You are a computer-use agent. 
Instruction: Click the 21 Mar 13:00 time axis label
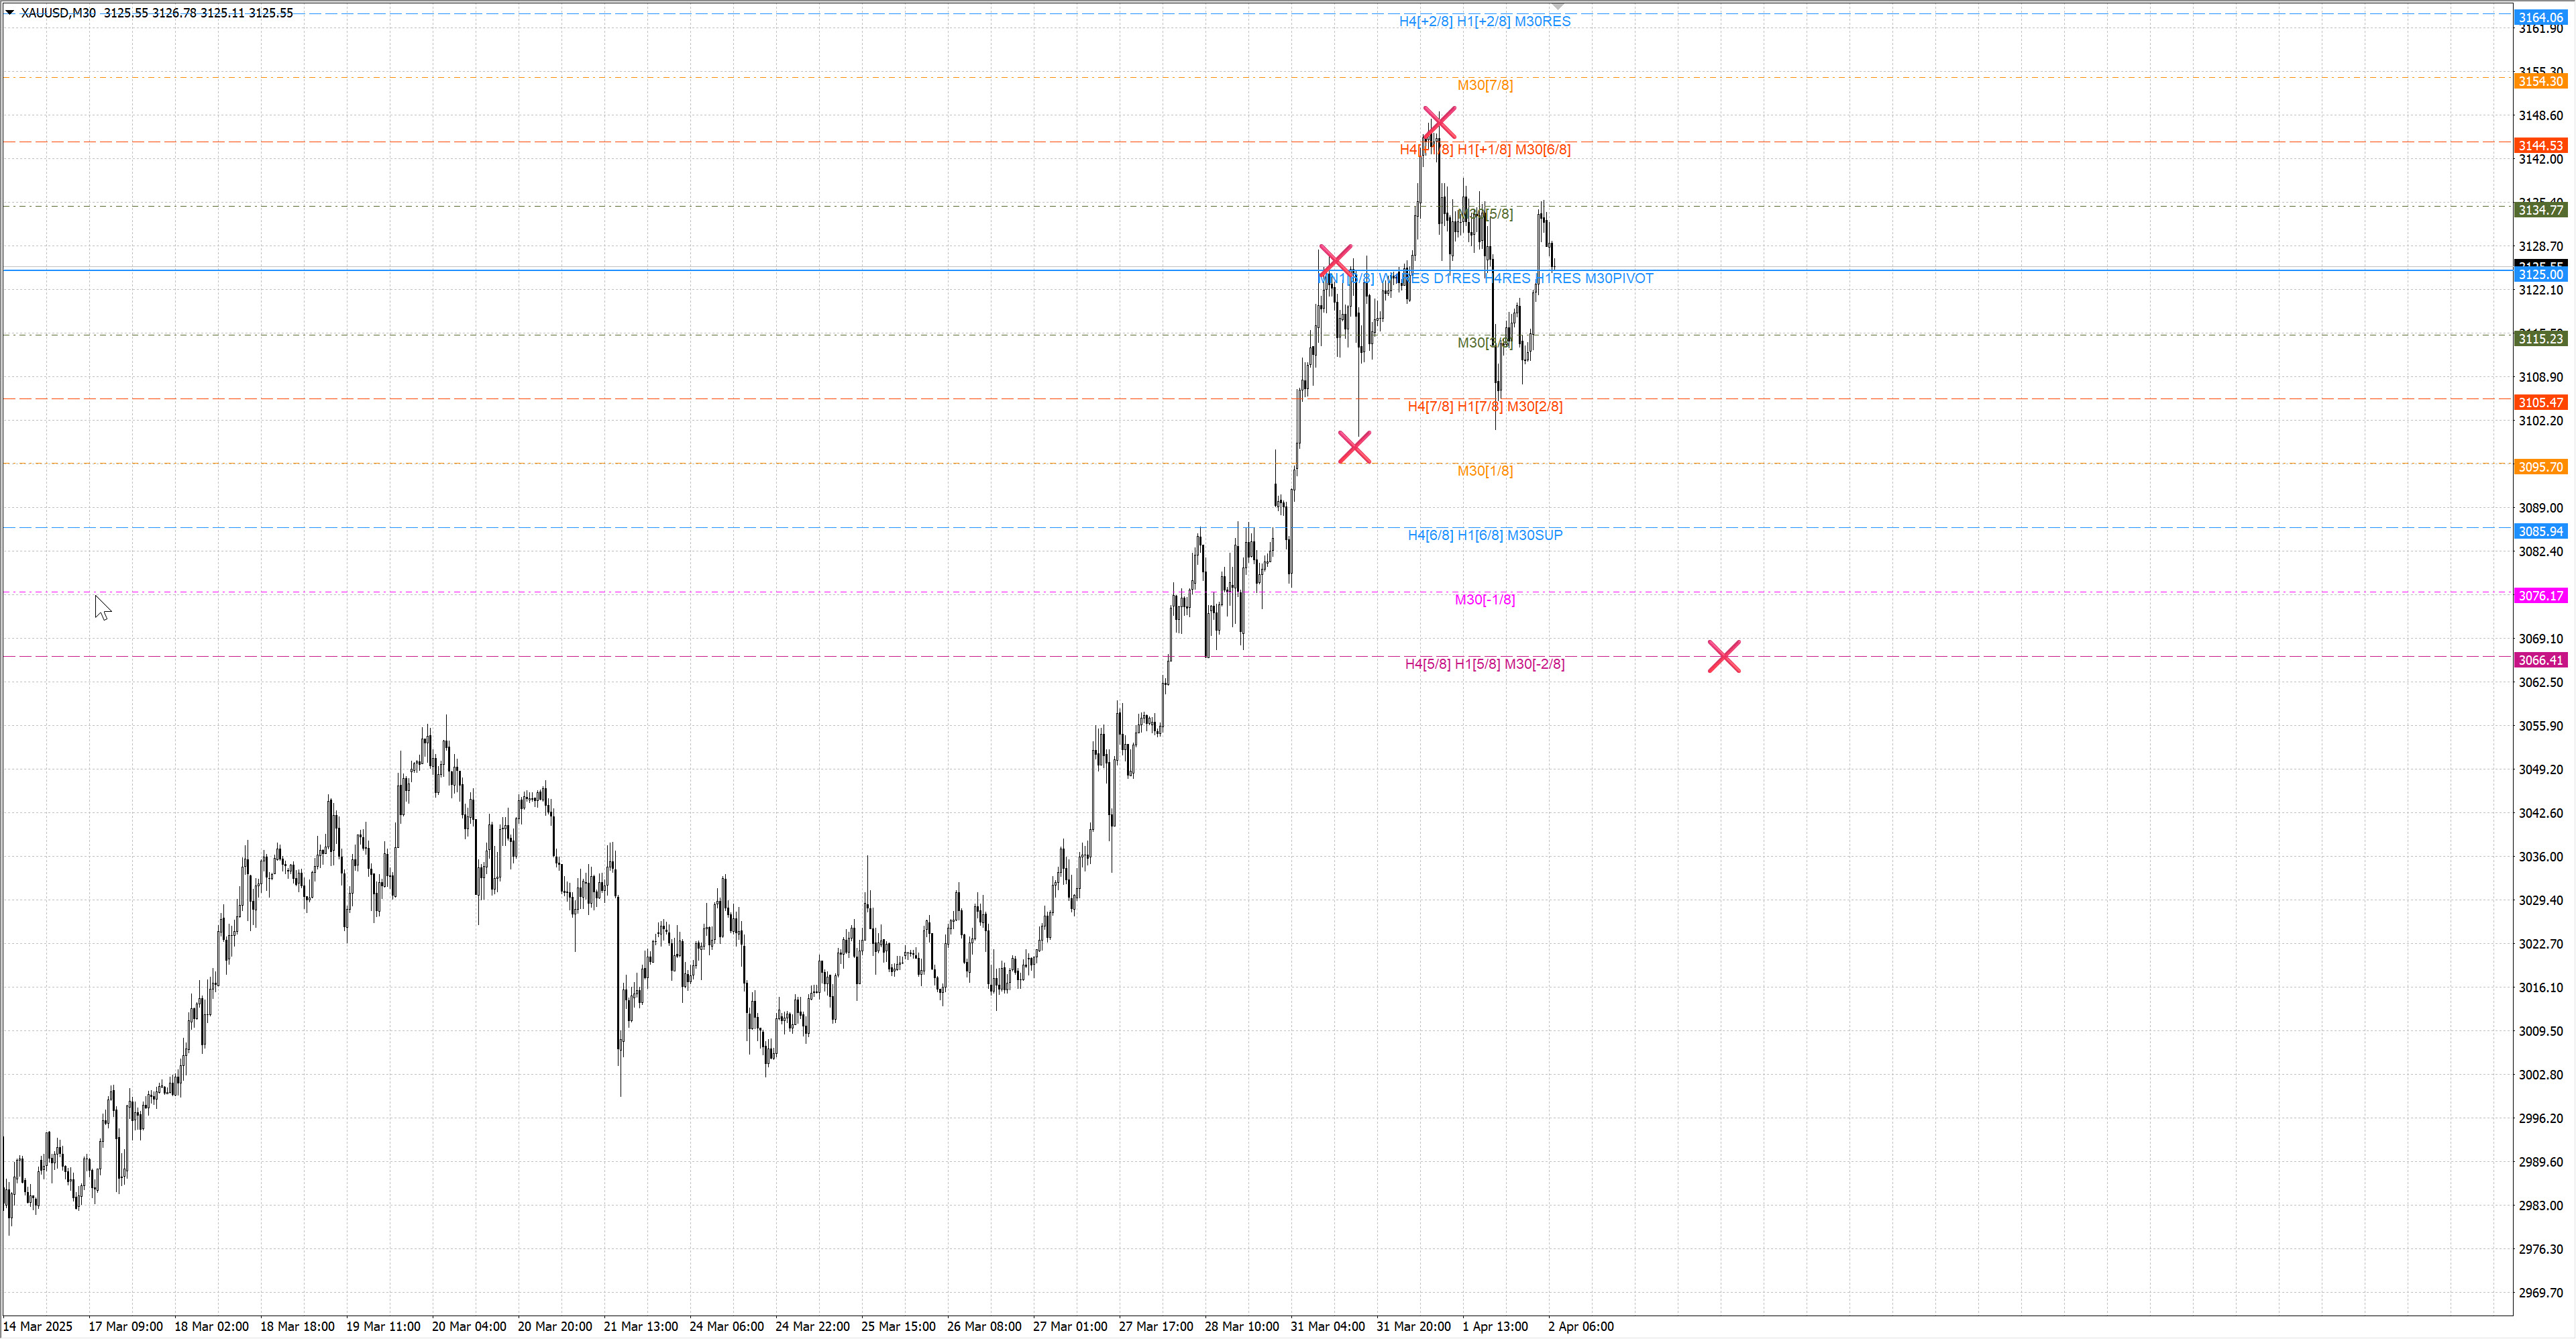pos(640,1326)
